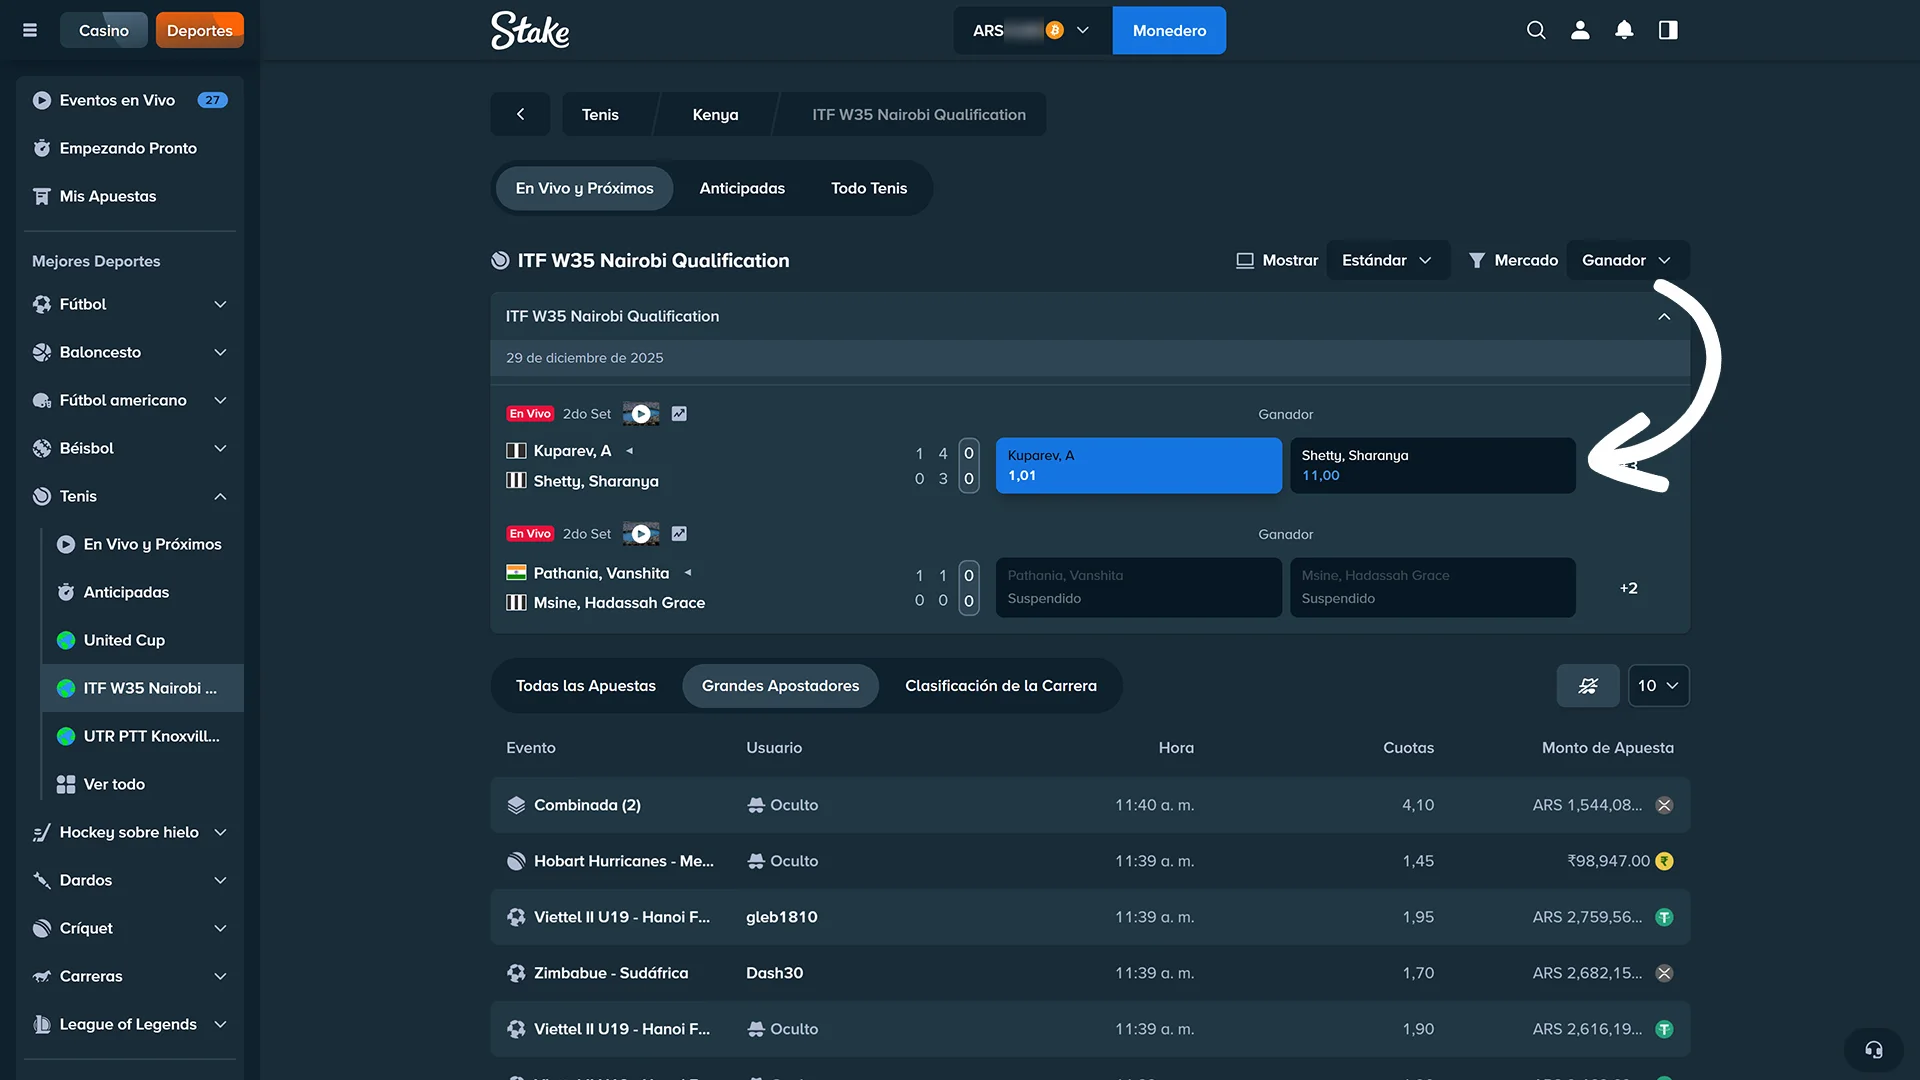Play live stream for Kuparev match

641,414
